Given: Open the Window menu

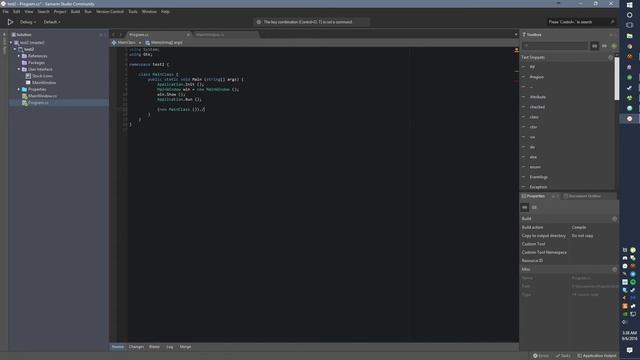Looking at the screenshot, I should click(149, 12).
